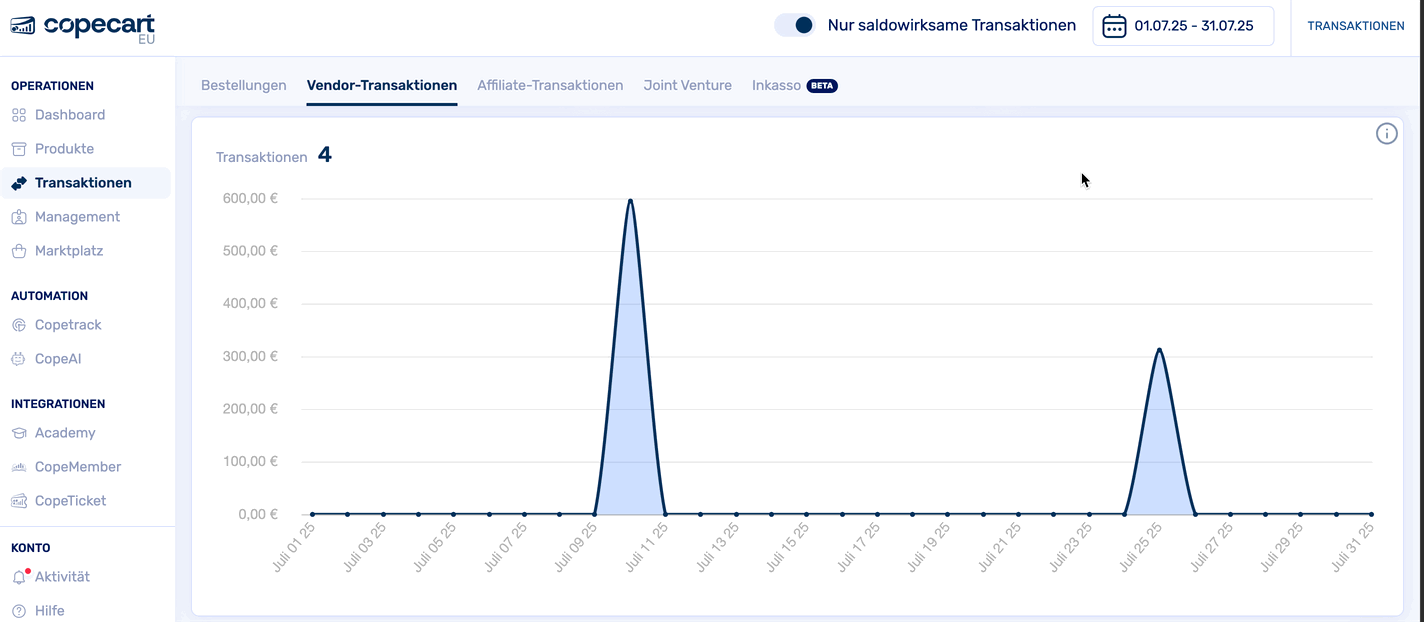Click the Copecart EU logo
This screenshot has width=1424, height=622.
click(82, 28)
